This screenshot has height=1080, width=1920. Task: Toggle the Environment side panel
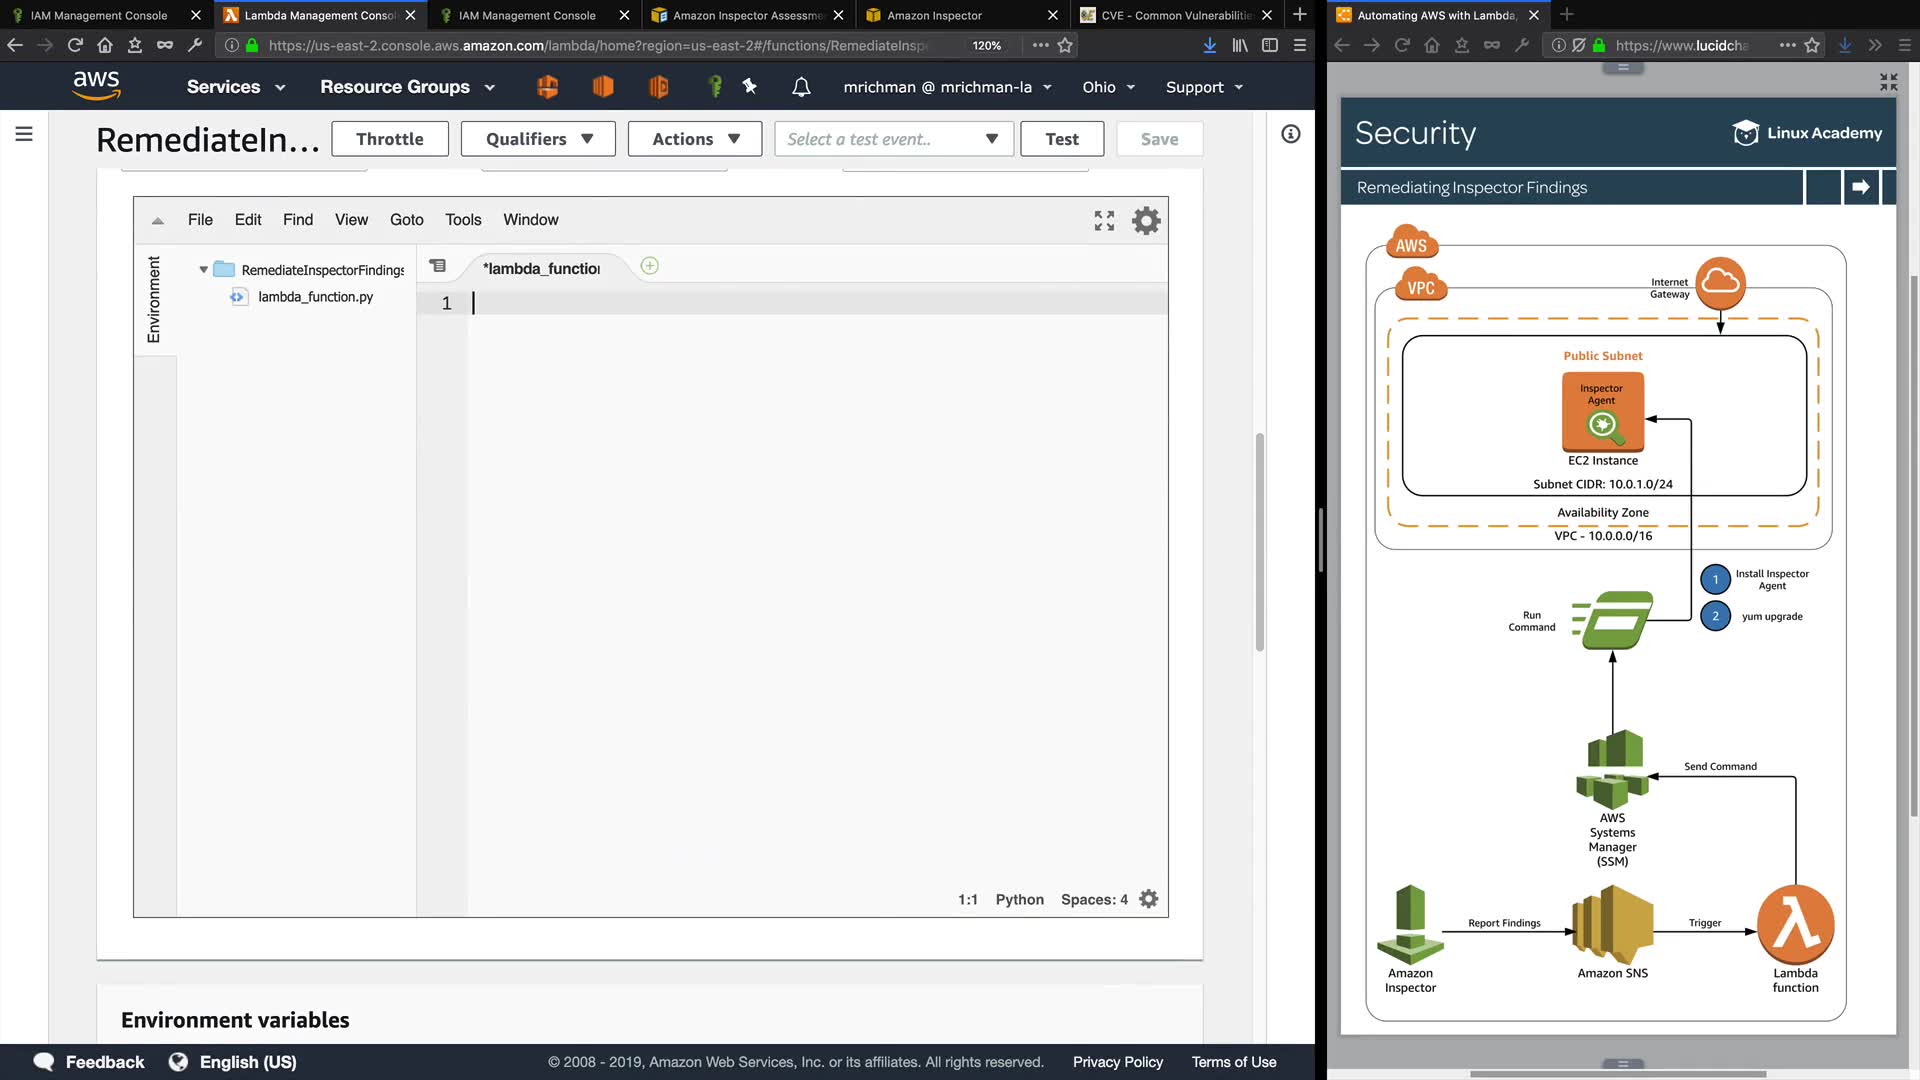[x=154, y=299]
